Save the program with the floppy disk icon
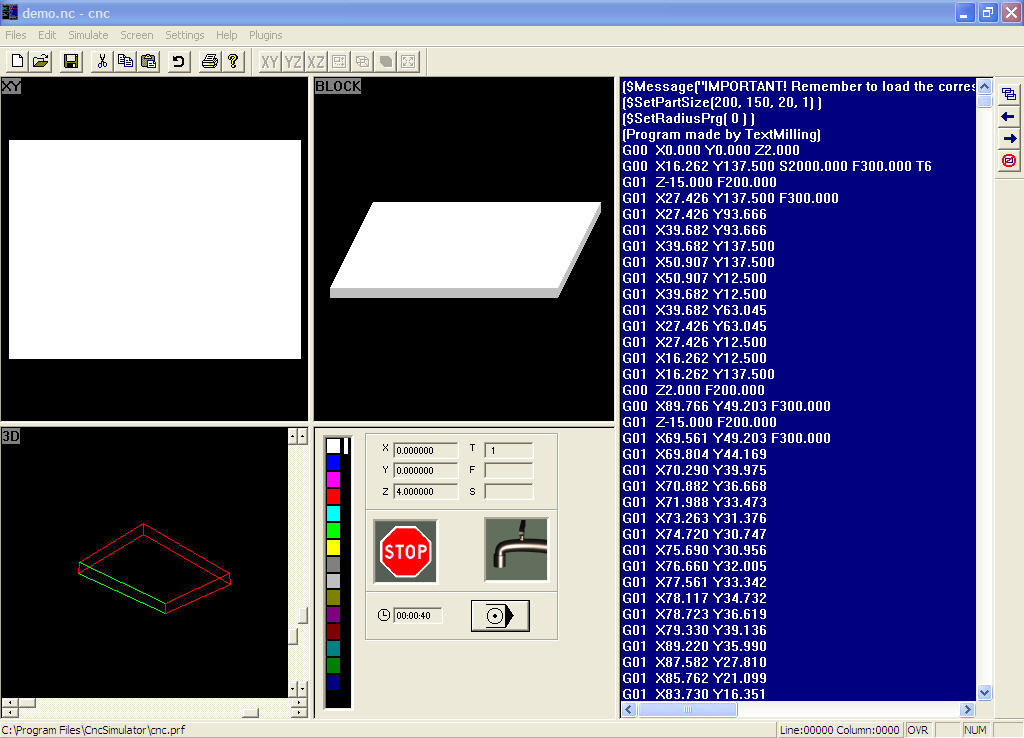Viewport: 1024px width, 738px height. click(71, 62)
